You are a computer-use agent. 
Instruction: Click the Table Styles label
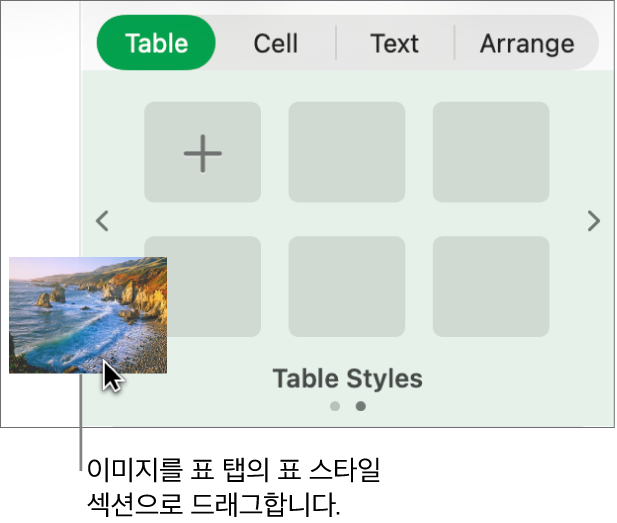pyautogui.click(x=348, y=379)
